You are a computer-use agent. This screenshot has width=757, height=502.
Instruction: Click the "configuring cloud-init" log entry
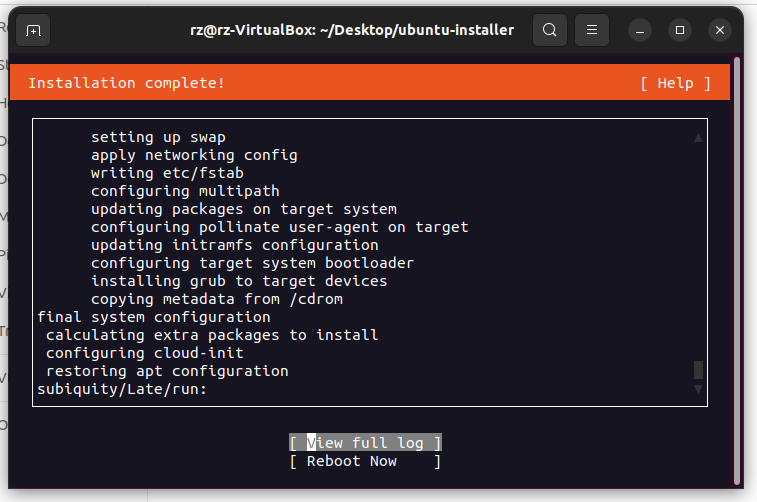click(145, 353)
